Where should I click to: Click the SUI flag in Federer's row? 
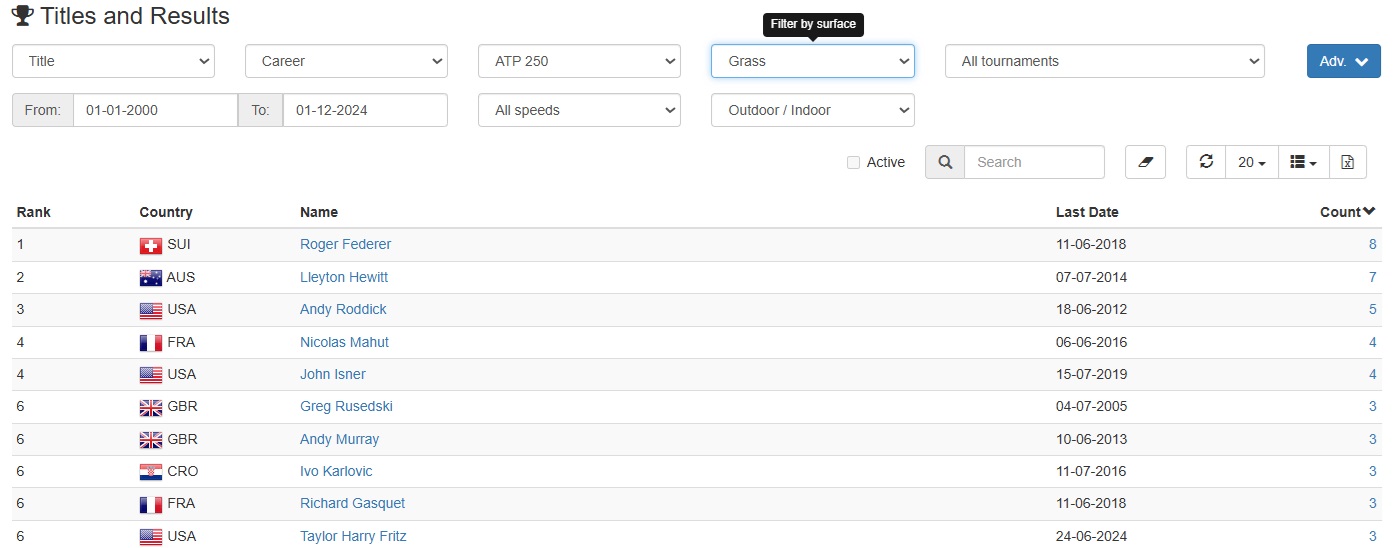[x=151, y=245]
